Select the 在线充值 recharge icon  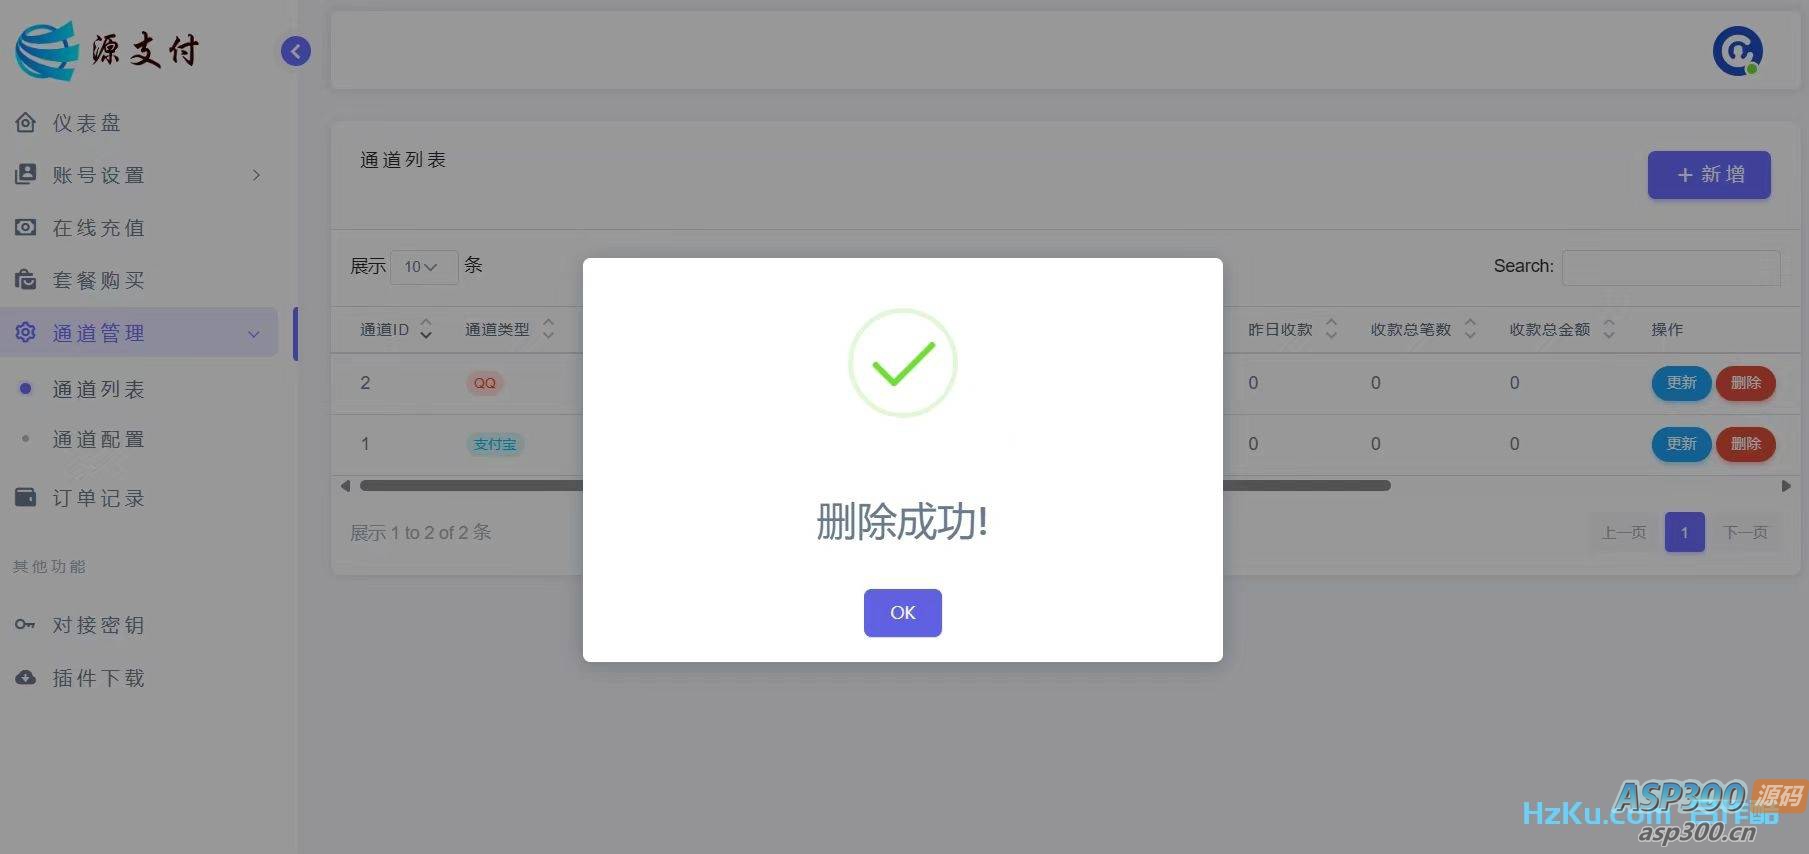tap(26, 227)
